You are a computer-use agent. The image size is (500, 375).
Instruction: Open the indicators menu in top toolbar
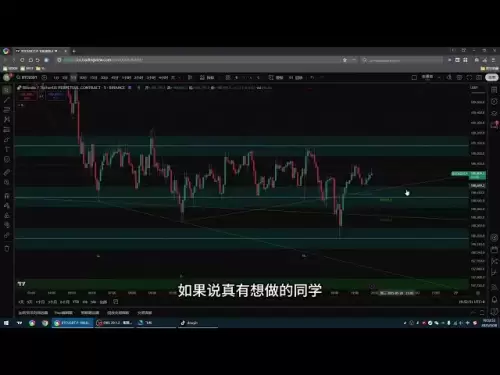click(207, 77)
